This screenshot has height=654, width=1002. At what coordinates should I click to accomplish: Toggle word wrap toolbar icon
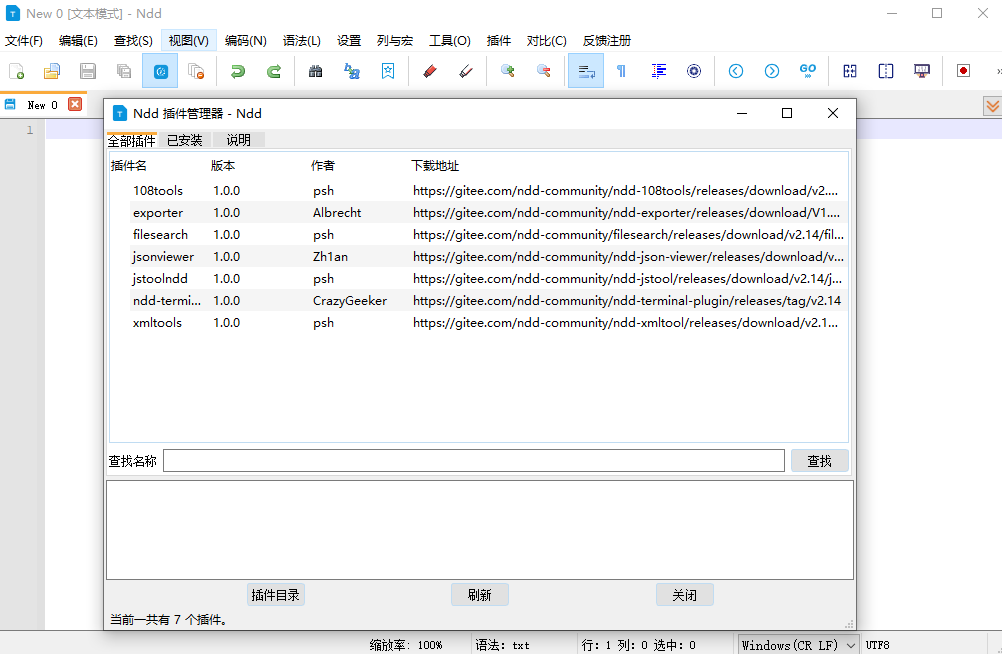(586, 71)
